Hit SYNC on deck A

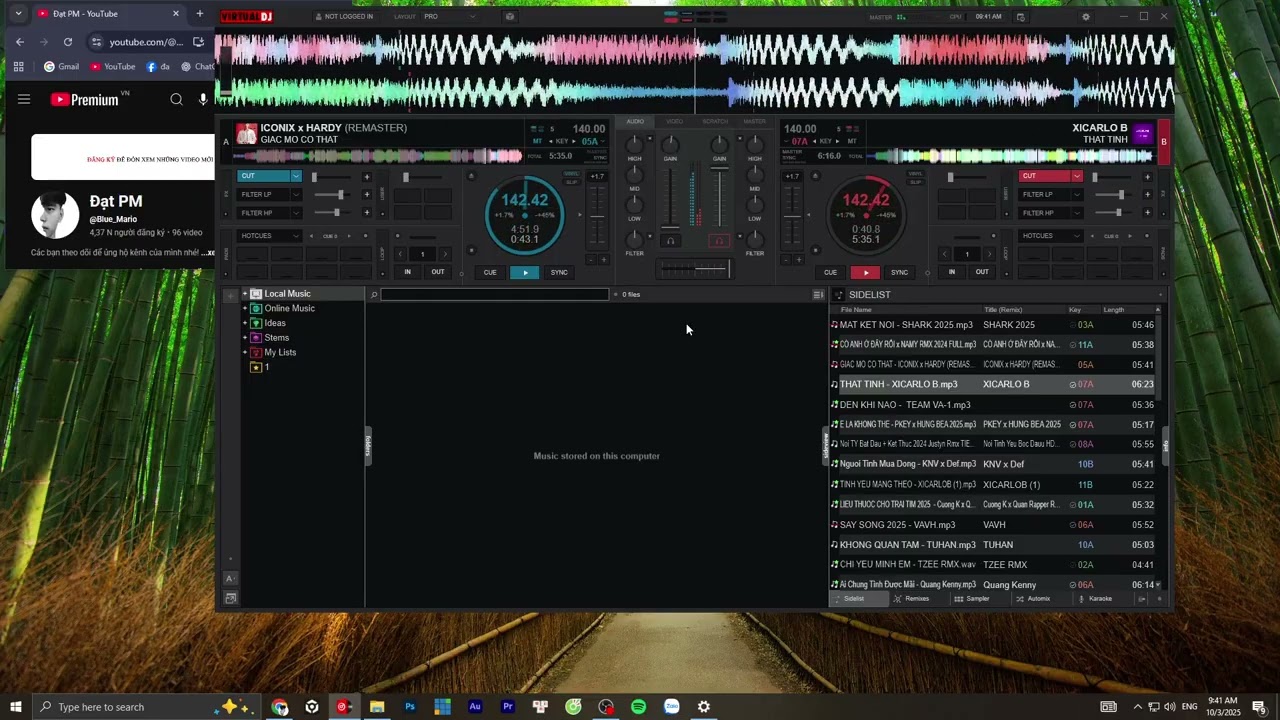[559, 272]
